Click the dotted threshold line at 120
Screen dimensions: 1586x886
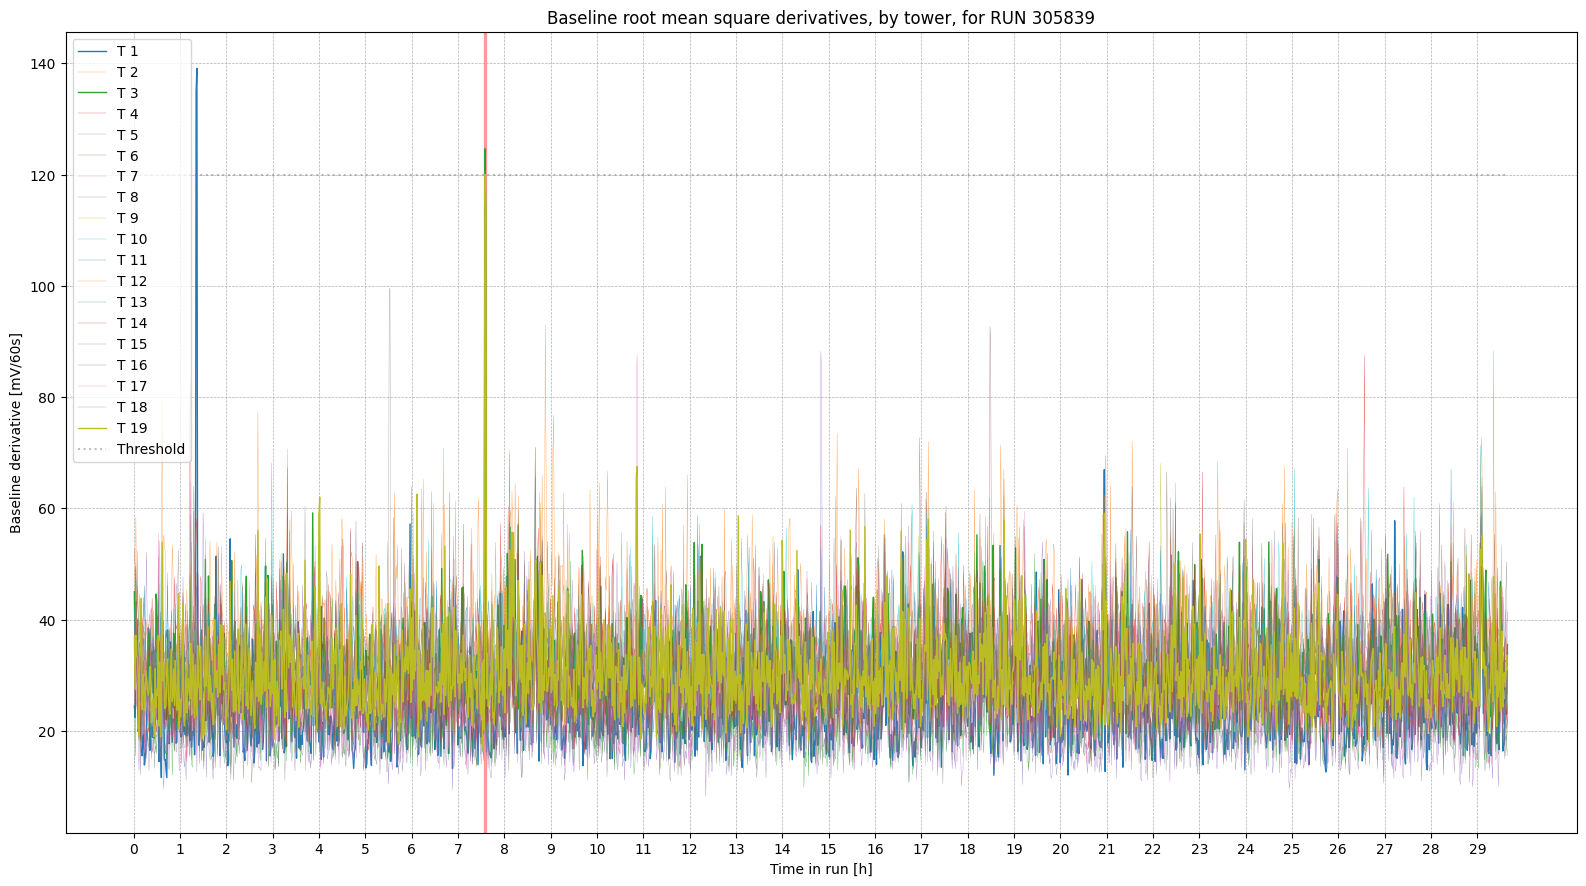[900, 175]
